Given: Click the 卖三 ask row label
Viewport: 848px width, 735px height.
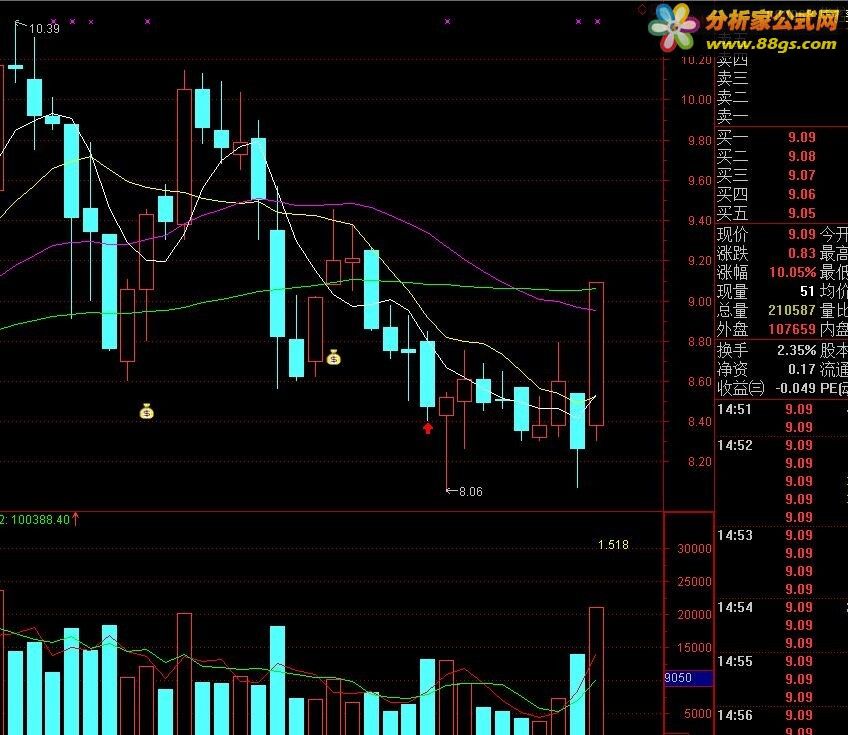Looking at the screenshot, I should coord(732,78).
